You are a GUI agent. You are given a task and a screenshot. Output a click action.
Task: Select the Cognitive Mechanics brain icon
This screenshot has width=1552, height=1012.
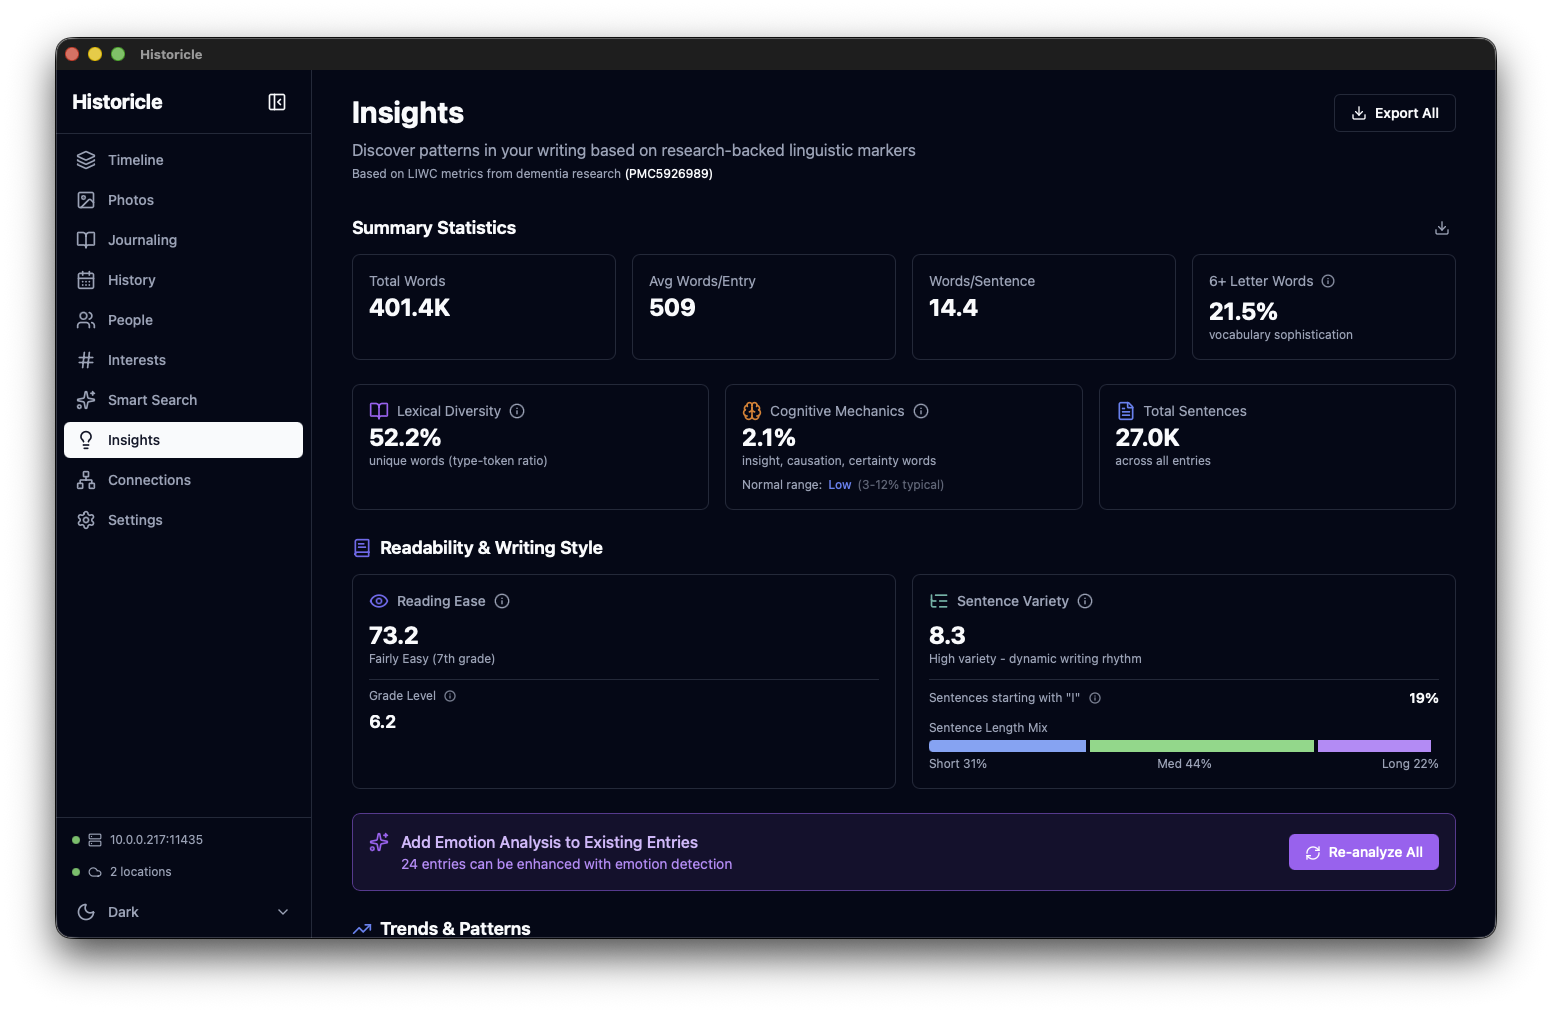pos(750,410)
